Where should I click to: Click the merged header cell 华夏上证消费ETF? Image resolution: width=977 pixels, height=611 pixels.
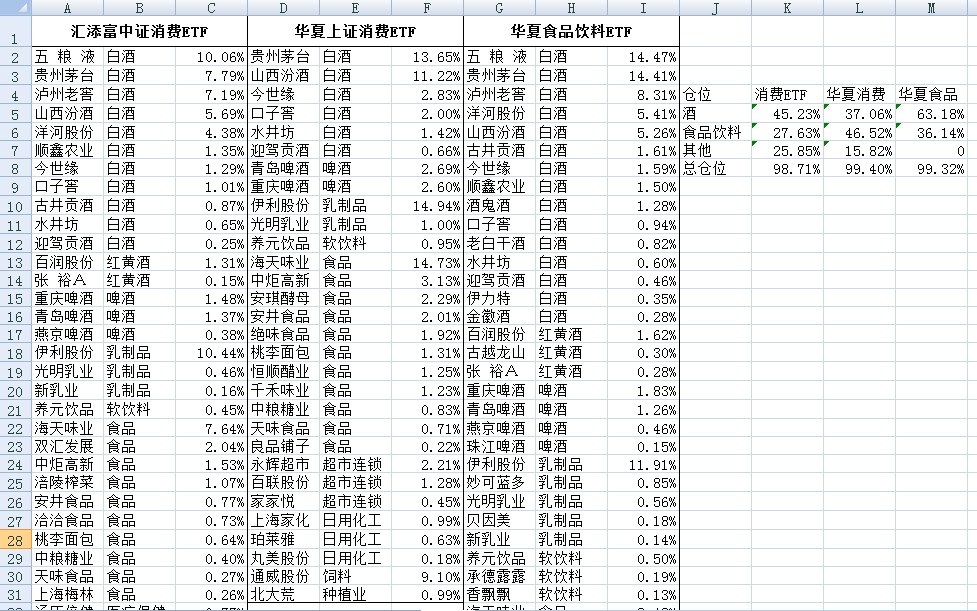pyautogui.click(x=356, y=32)
